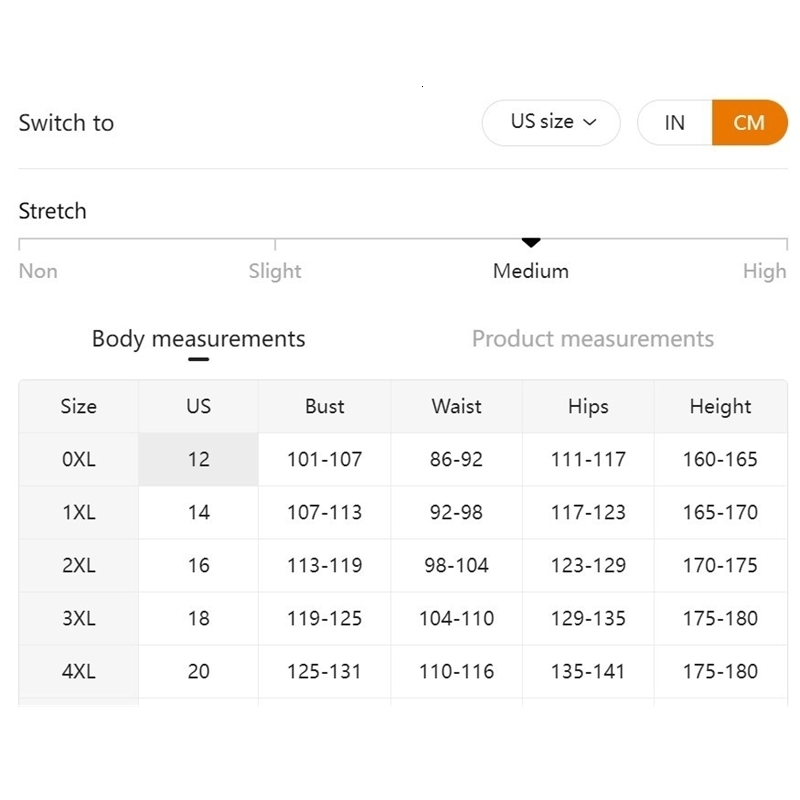Click the Slight stretch label

pos(275,271)
